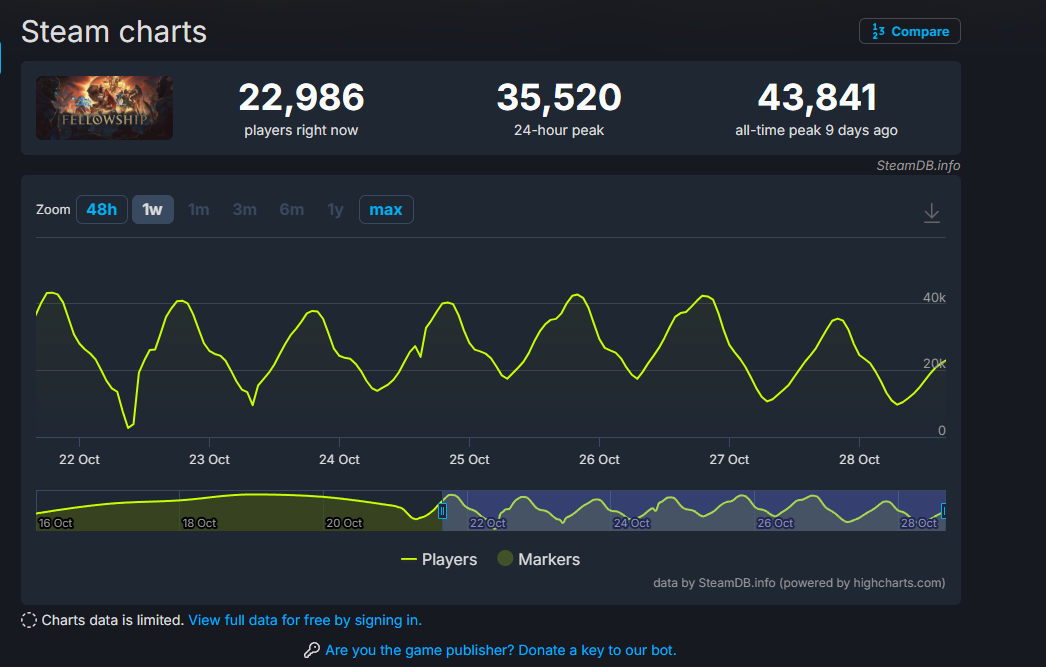Click the 35,520 24-hour peak value

pos(559,97)
